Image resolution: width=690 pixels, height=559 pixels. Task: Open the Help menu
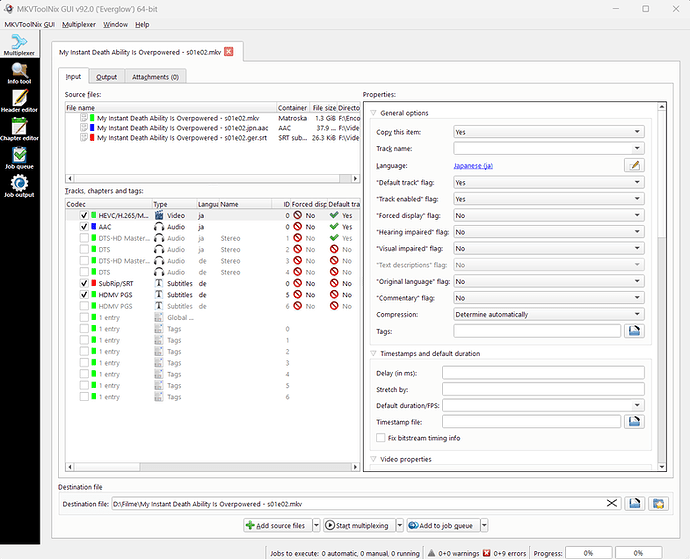pos(142,25)
